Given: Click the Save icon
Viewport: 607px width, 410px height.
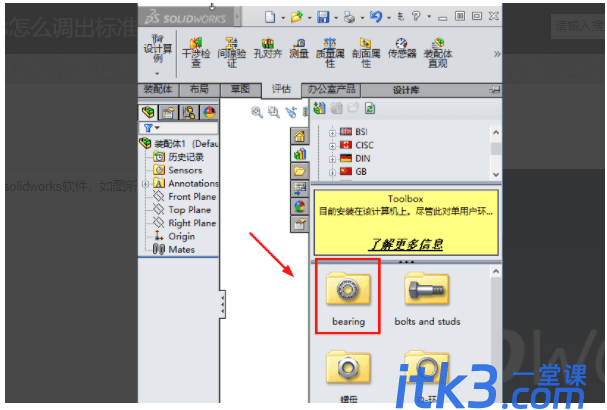Looking at the screenshot, I should click(323, 17).
